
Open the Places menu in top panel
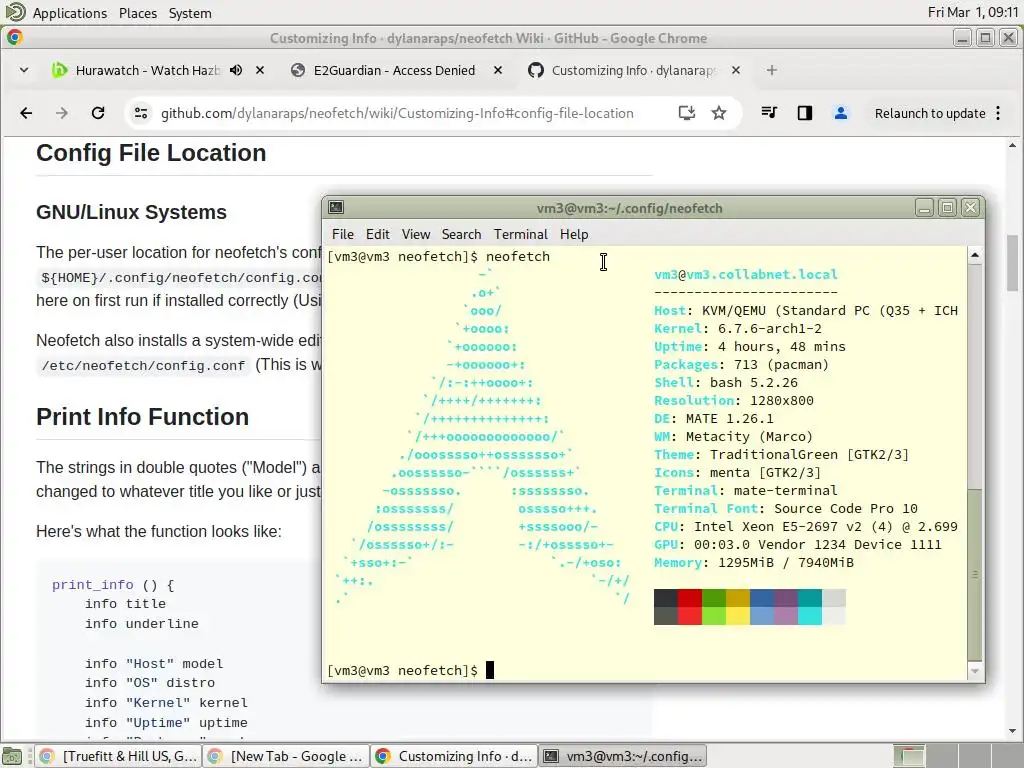(x=138, y=13)
